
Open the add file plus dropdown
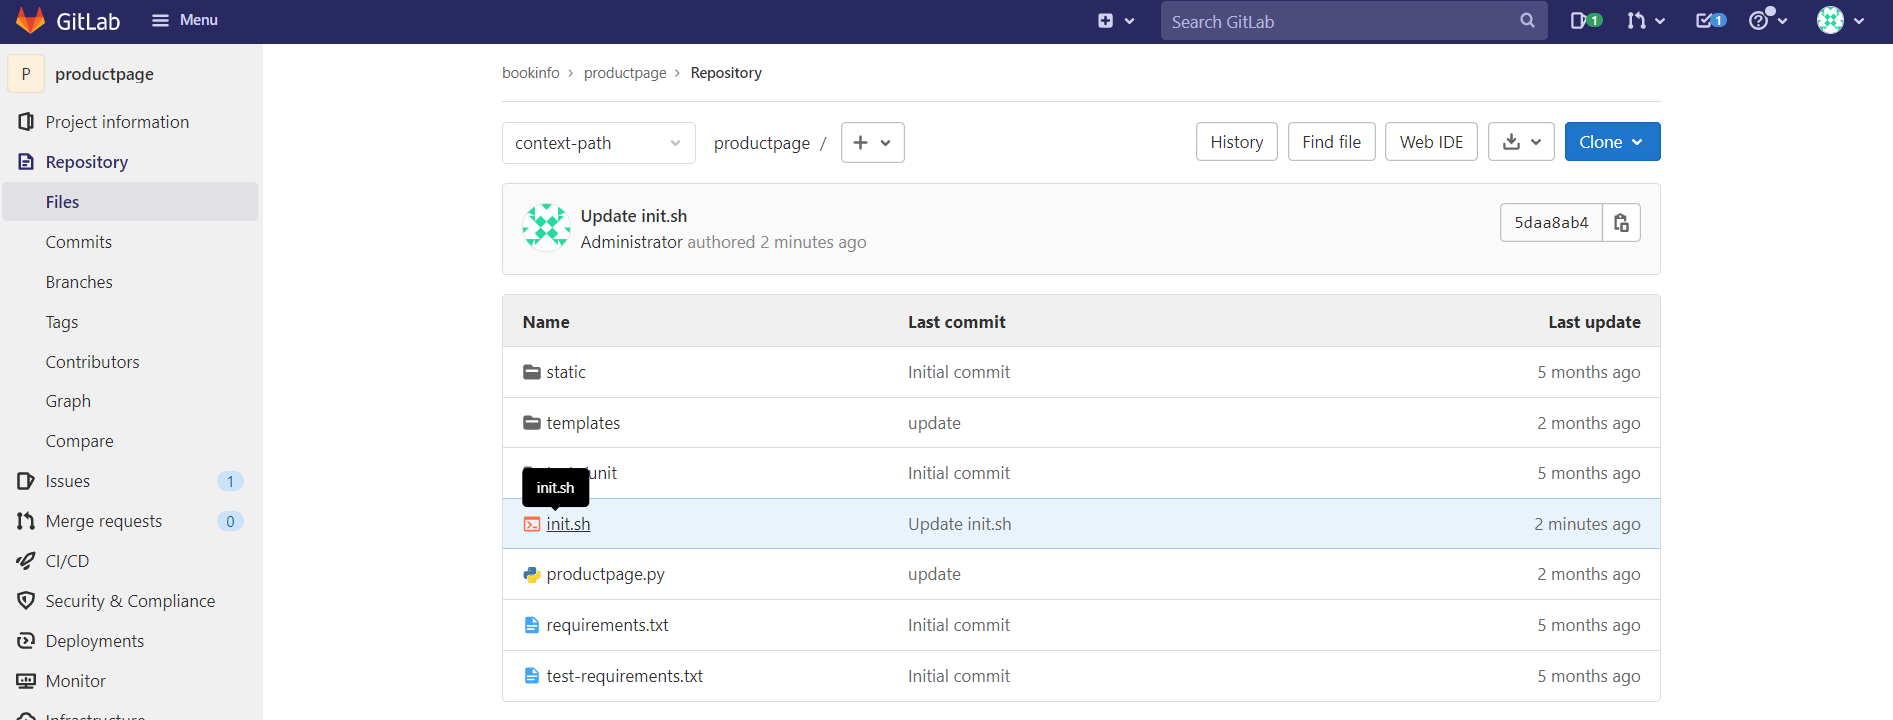872,143
